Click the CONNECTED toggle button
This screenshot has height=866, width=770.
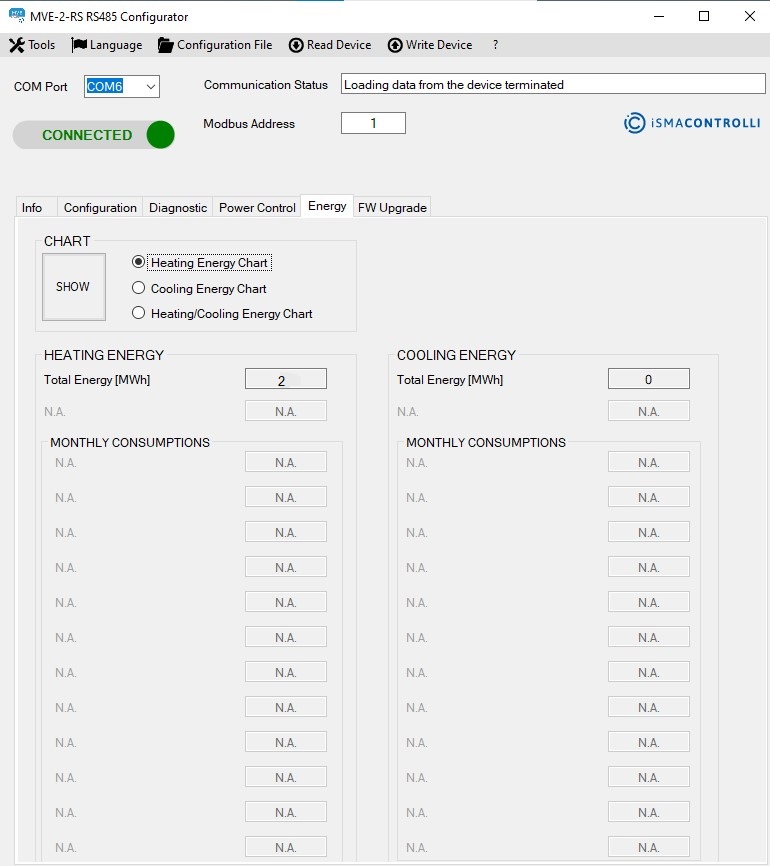point(87,135)
